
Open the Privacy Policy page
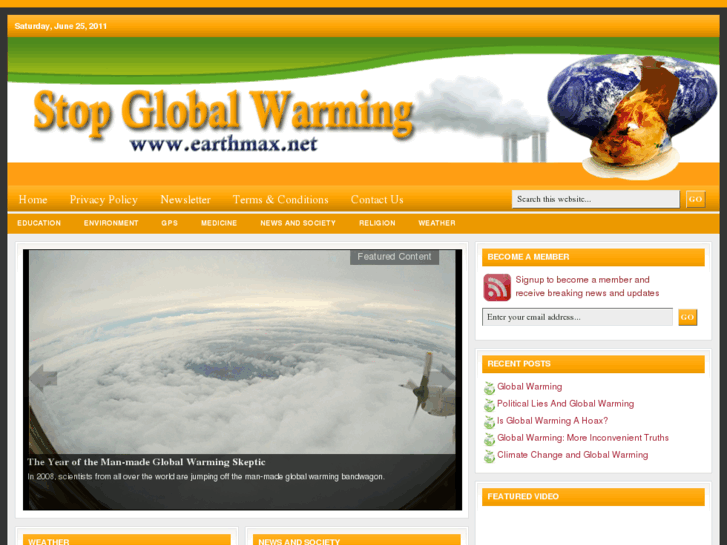pos(103,199)
